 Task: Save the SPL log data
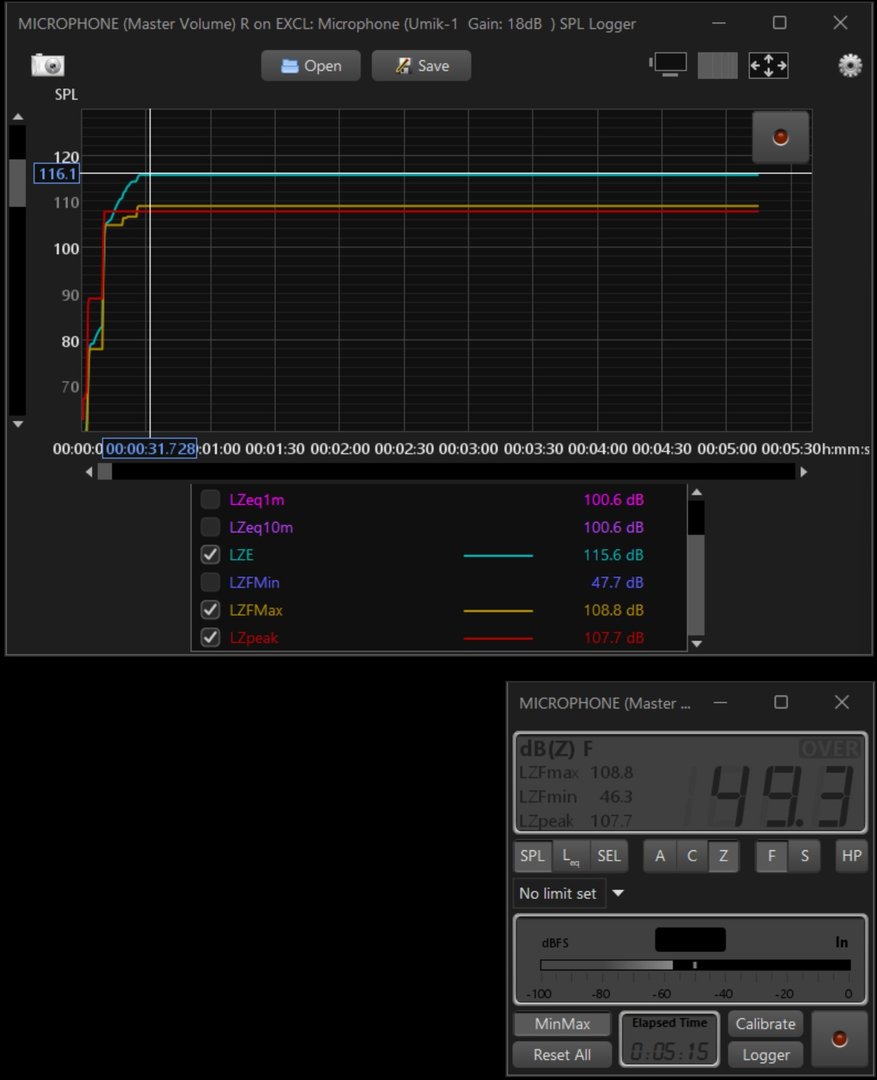pyautogui.click(x=422, y=65)
